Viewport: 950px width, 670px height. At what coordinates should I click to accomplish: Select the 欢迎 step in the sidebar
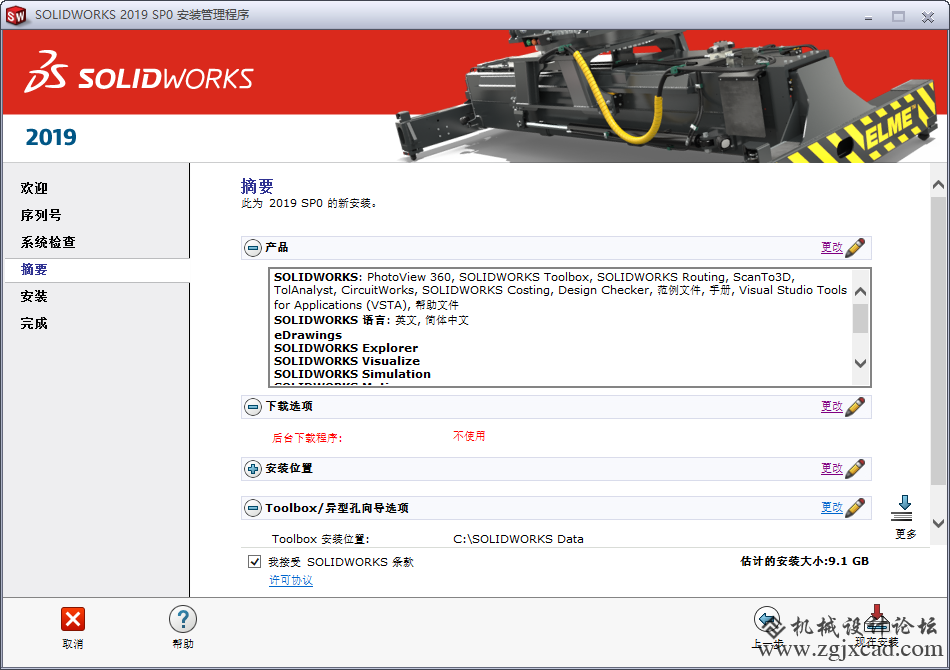point(34,188)
